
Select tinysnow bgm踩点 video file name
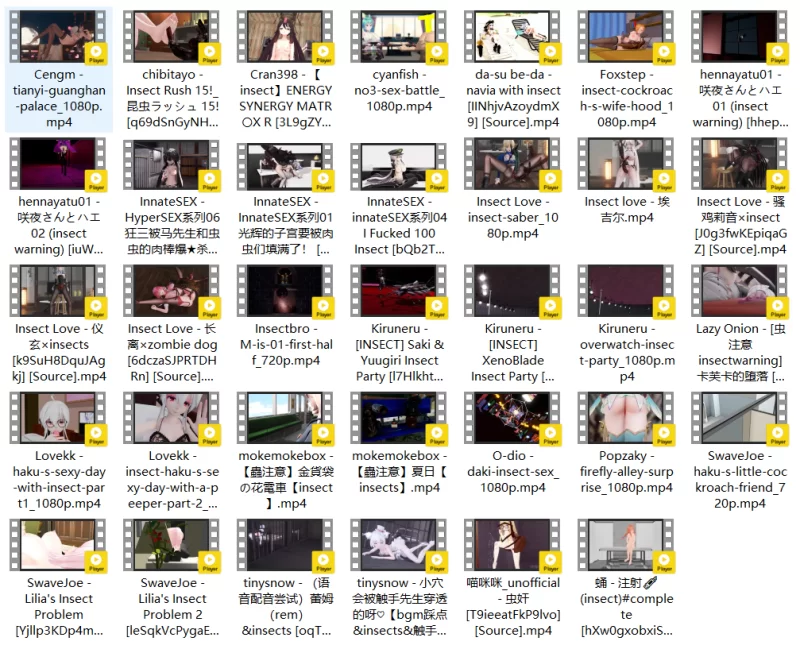(x=399, y=607)
